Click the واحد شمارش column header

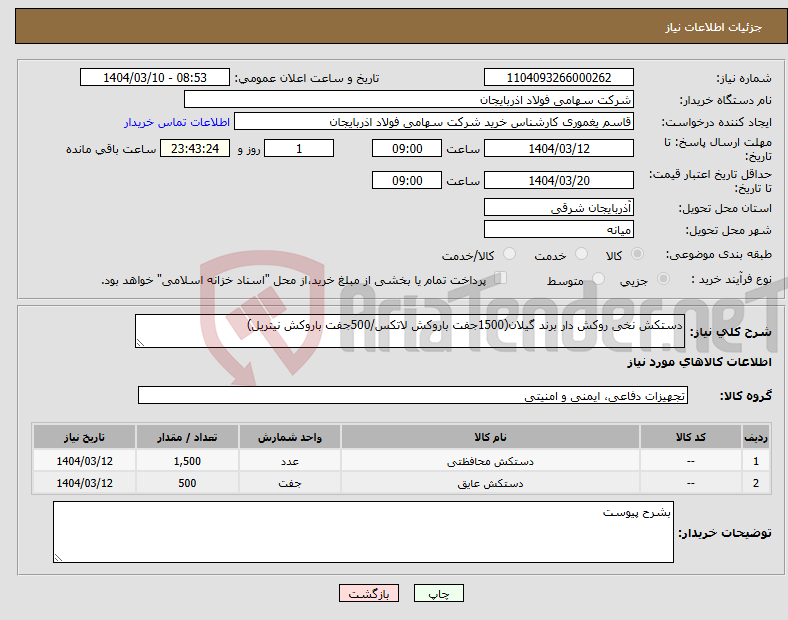[x=290, y=437]
